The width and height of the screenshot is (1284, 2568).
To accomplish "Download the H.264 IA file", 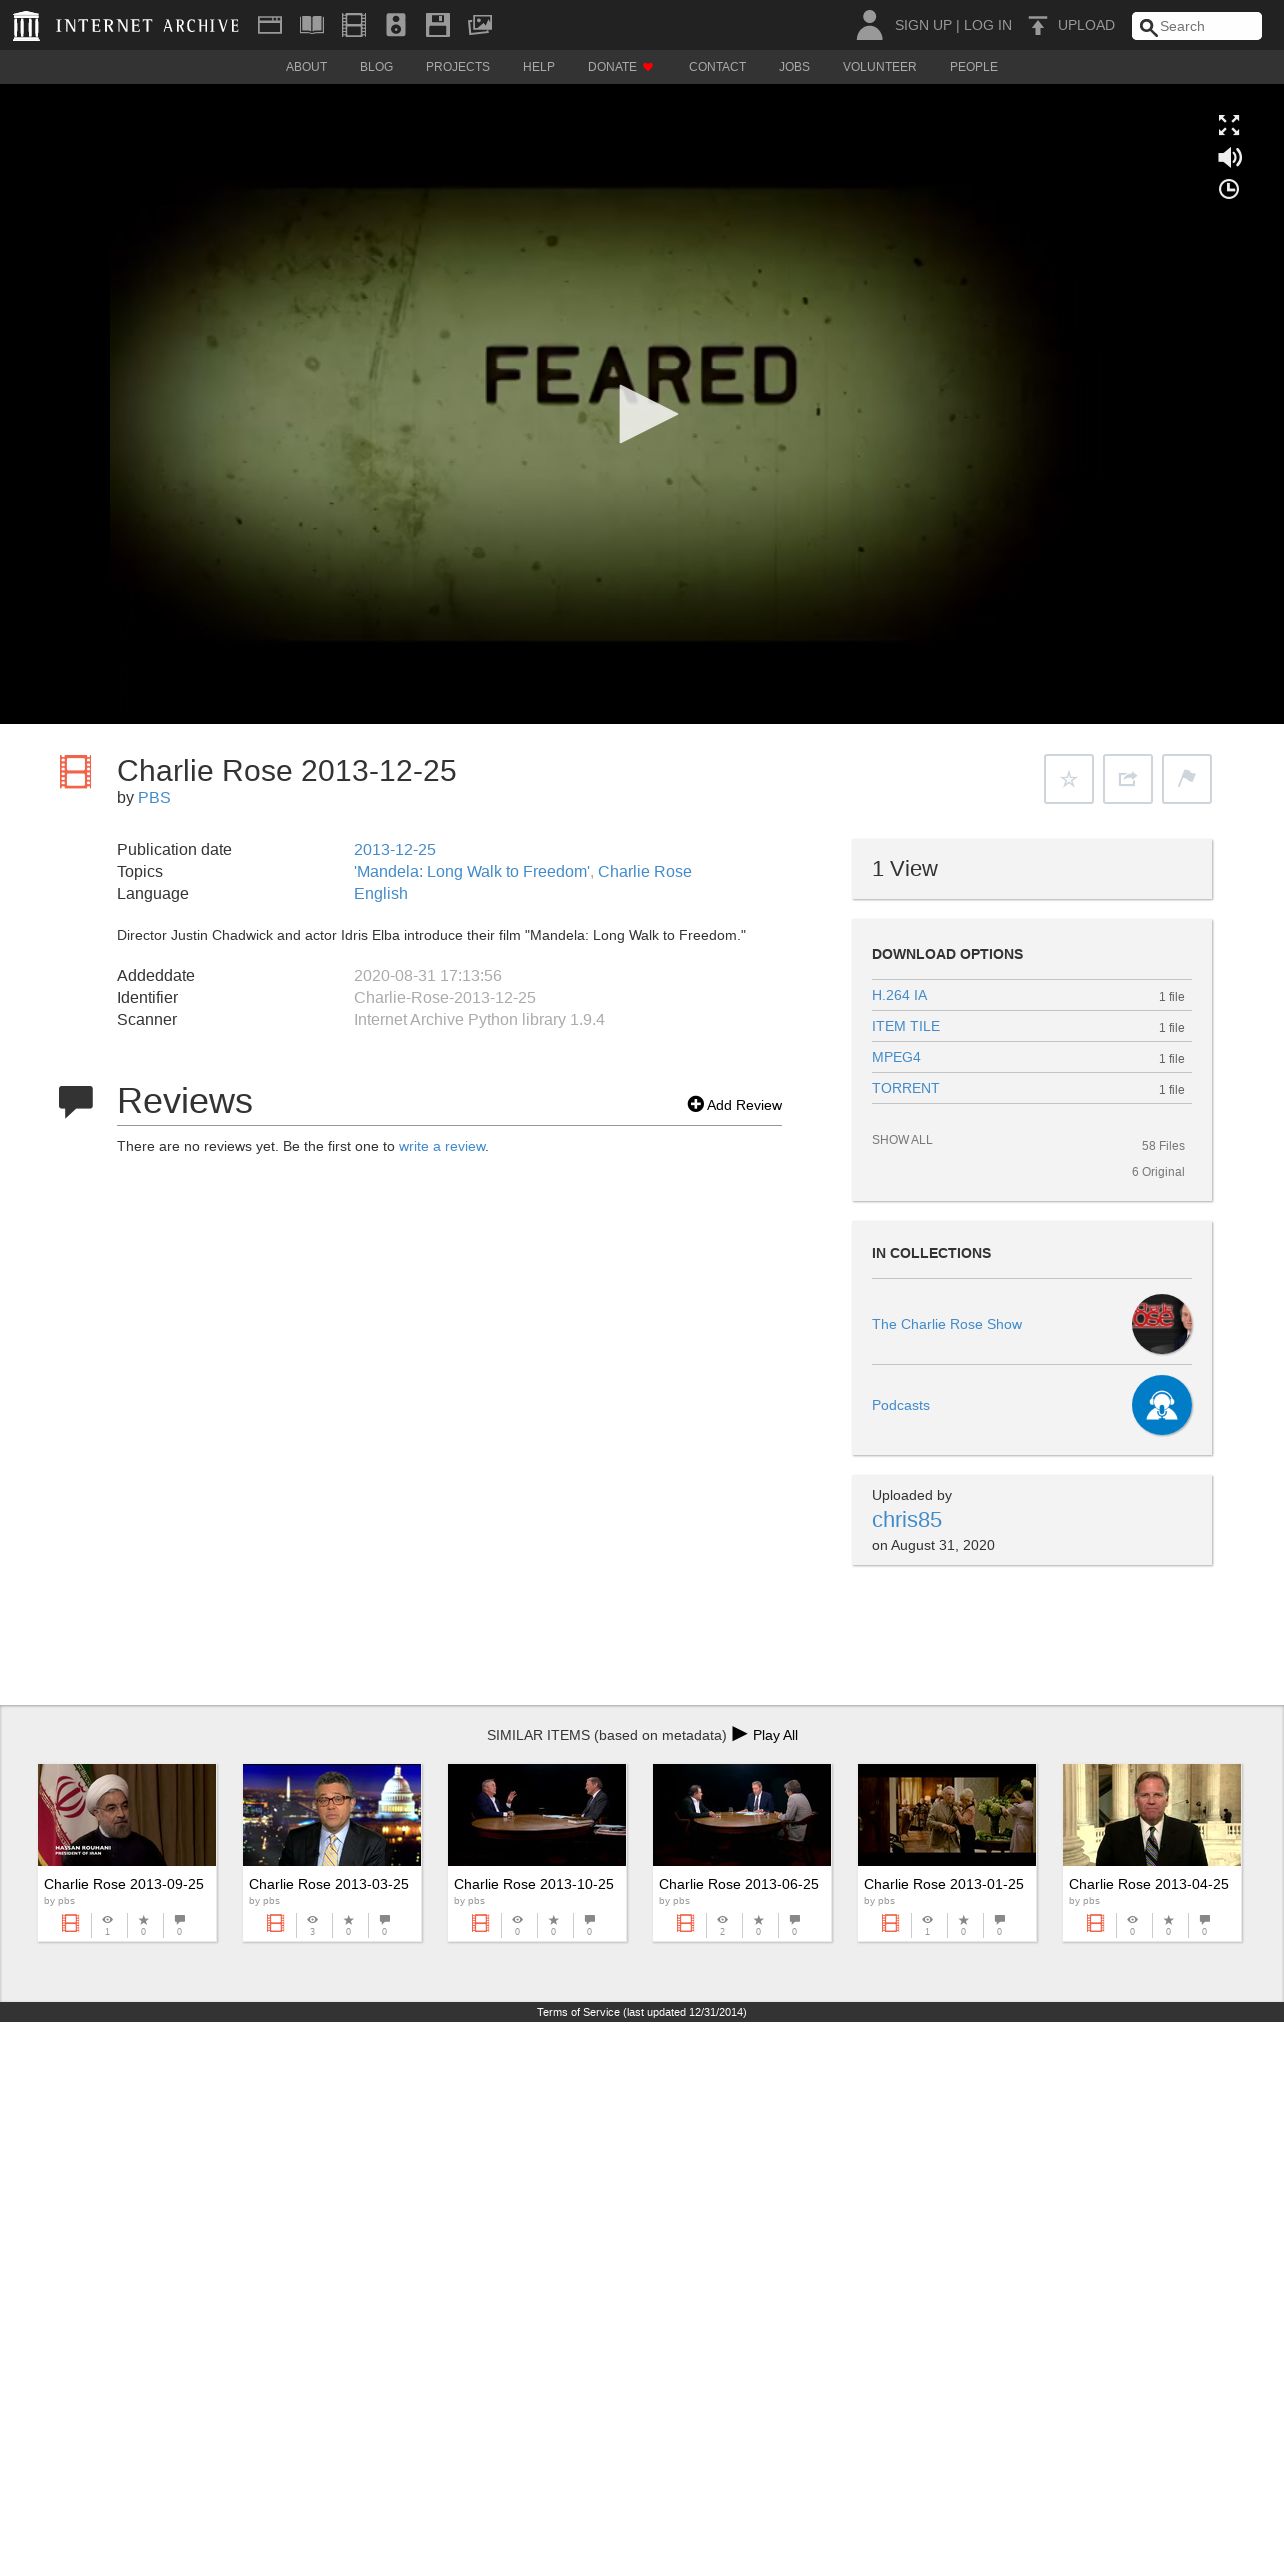I will pos(899,995).
